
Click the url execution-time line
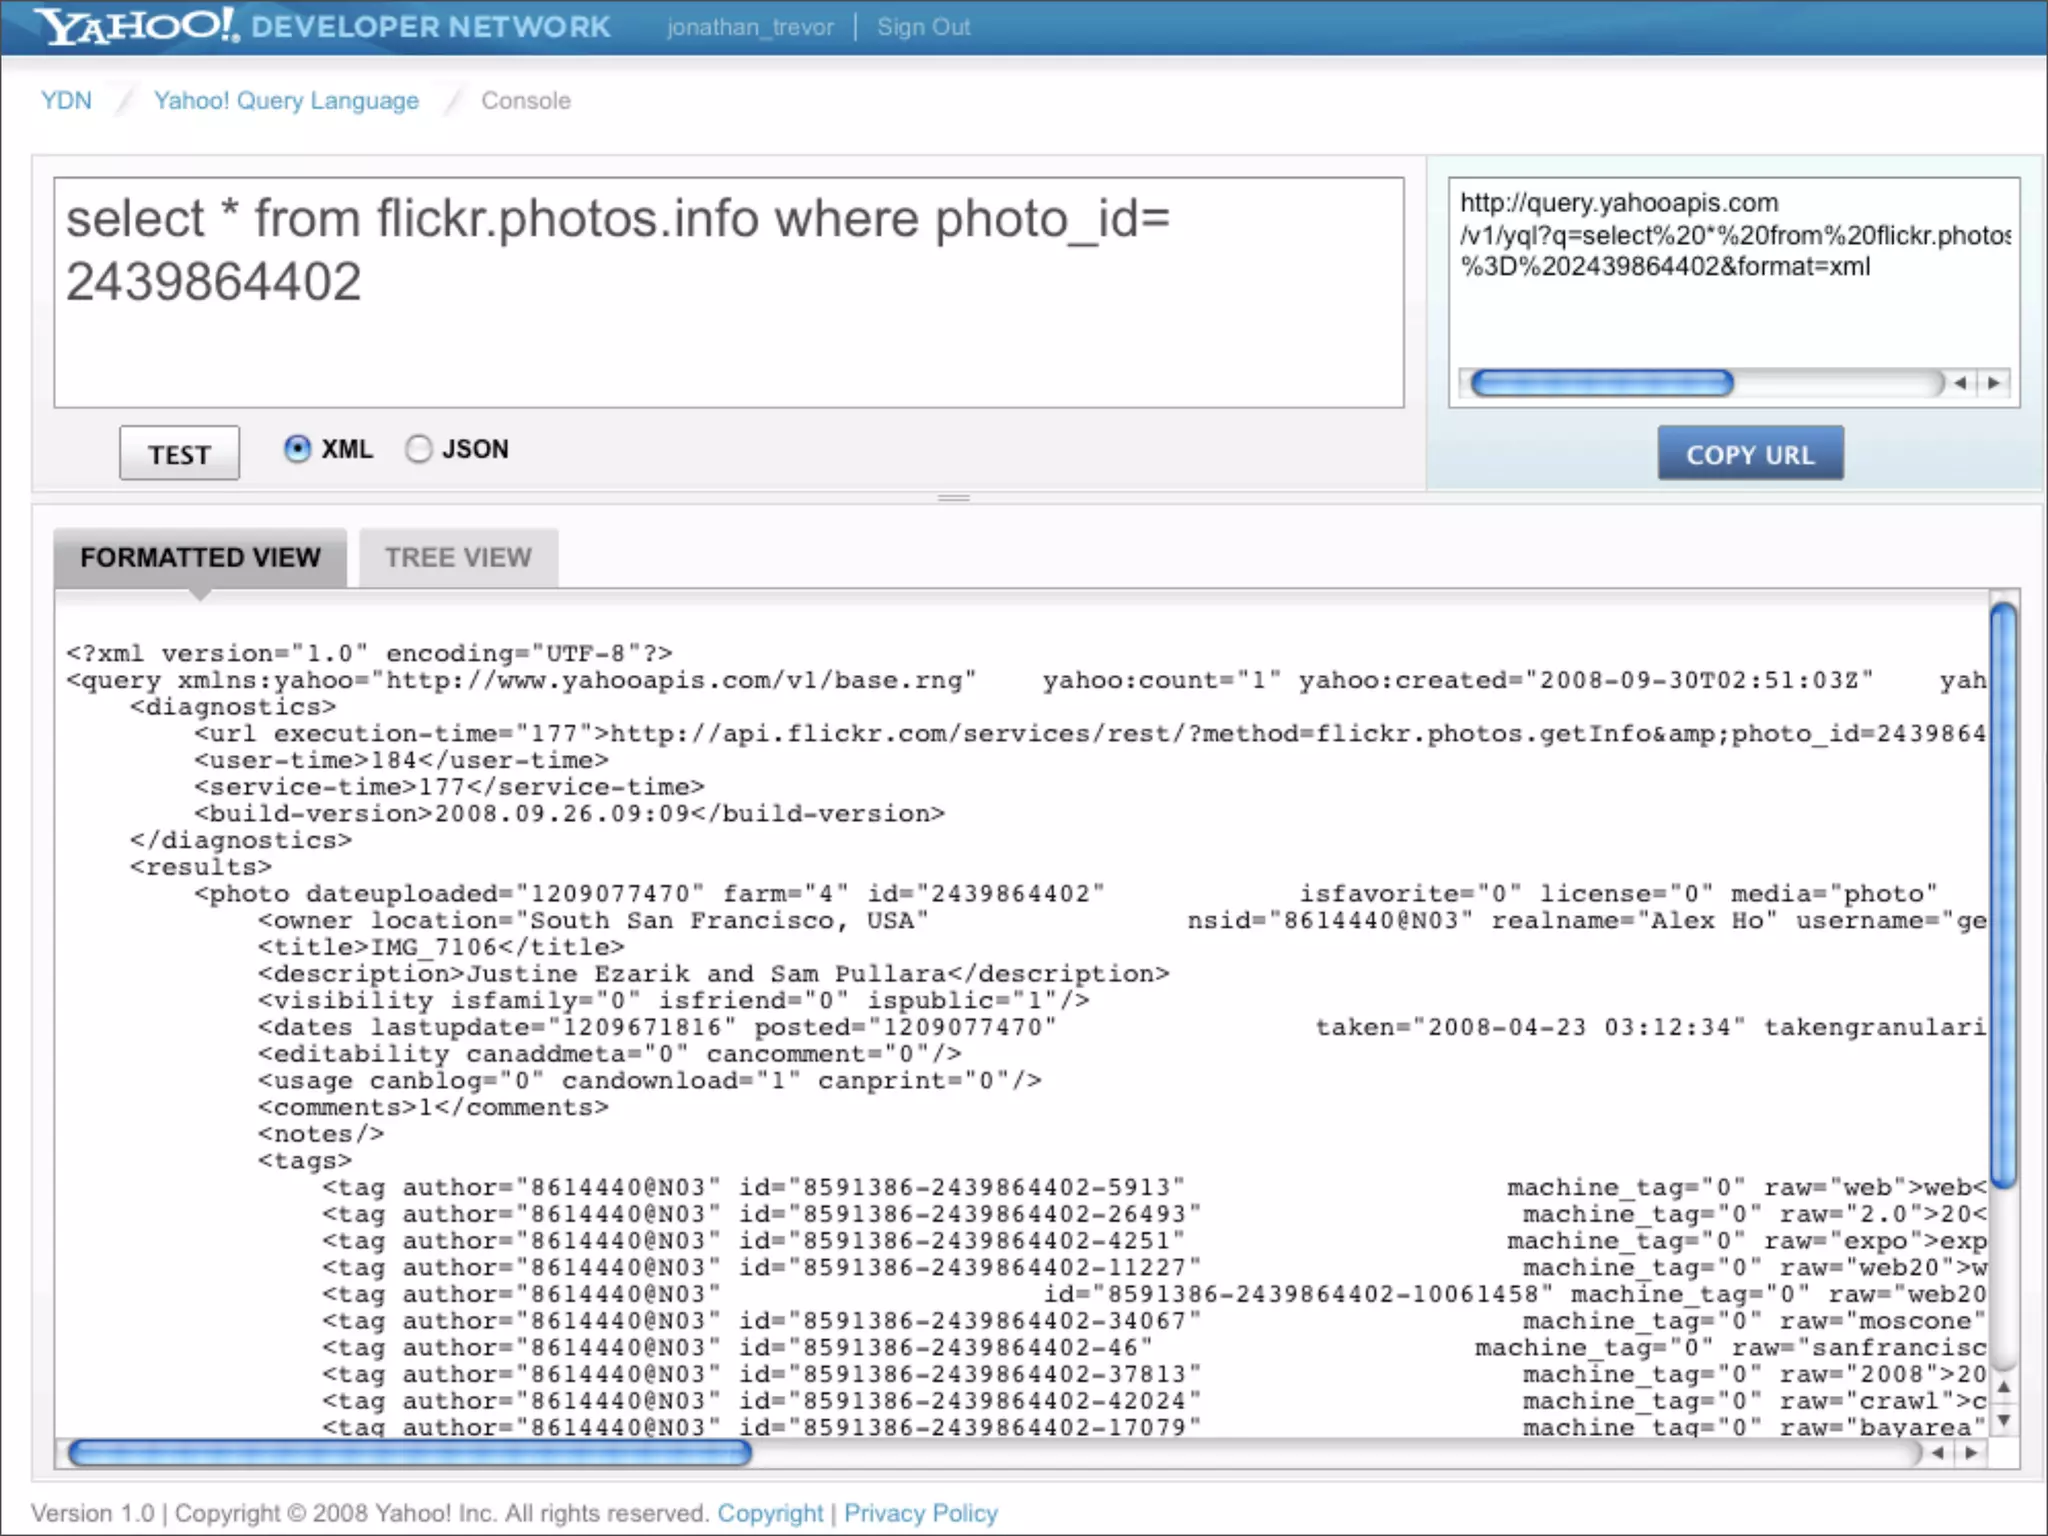pyautogui.click(x=1090, y=733)
